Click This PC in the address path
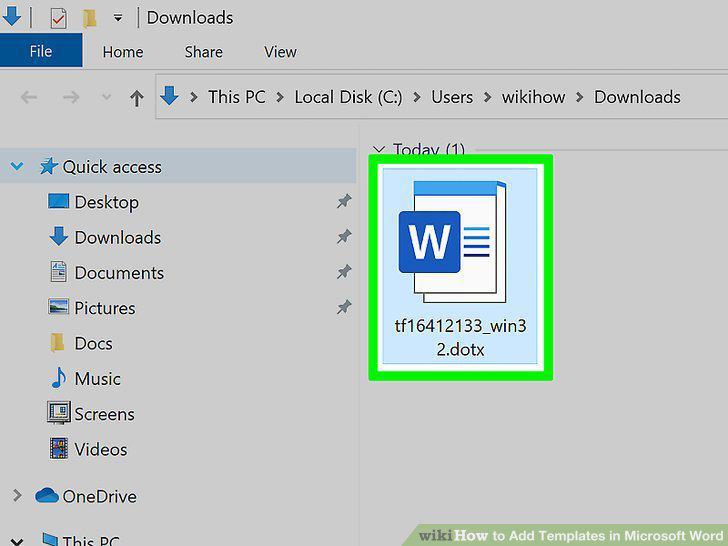 [237, 97]
